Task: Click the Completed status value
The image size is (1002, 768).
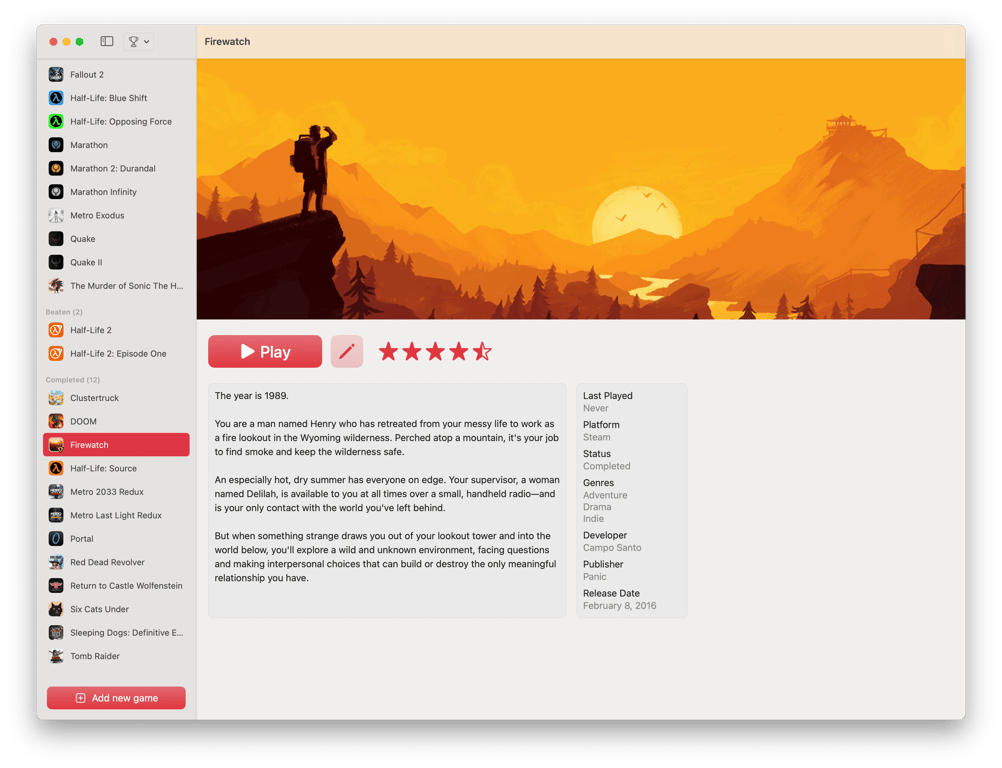Action: (606, 466)
